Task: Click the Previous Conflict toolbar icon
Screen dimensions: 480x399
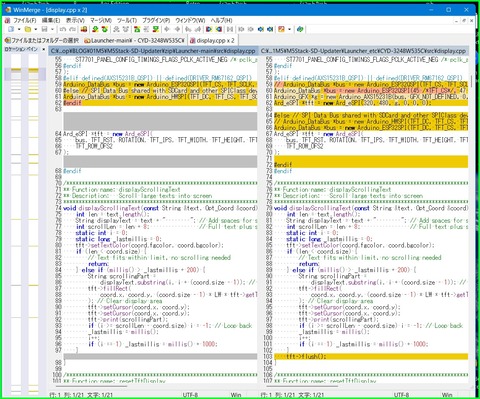Action: tap(126, 29)
